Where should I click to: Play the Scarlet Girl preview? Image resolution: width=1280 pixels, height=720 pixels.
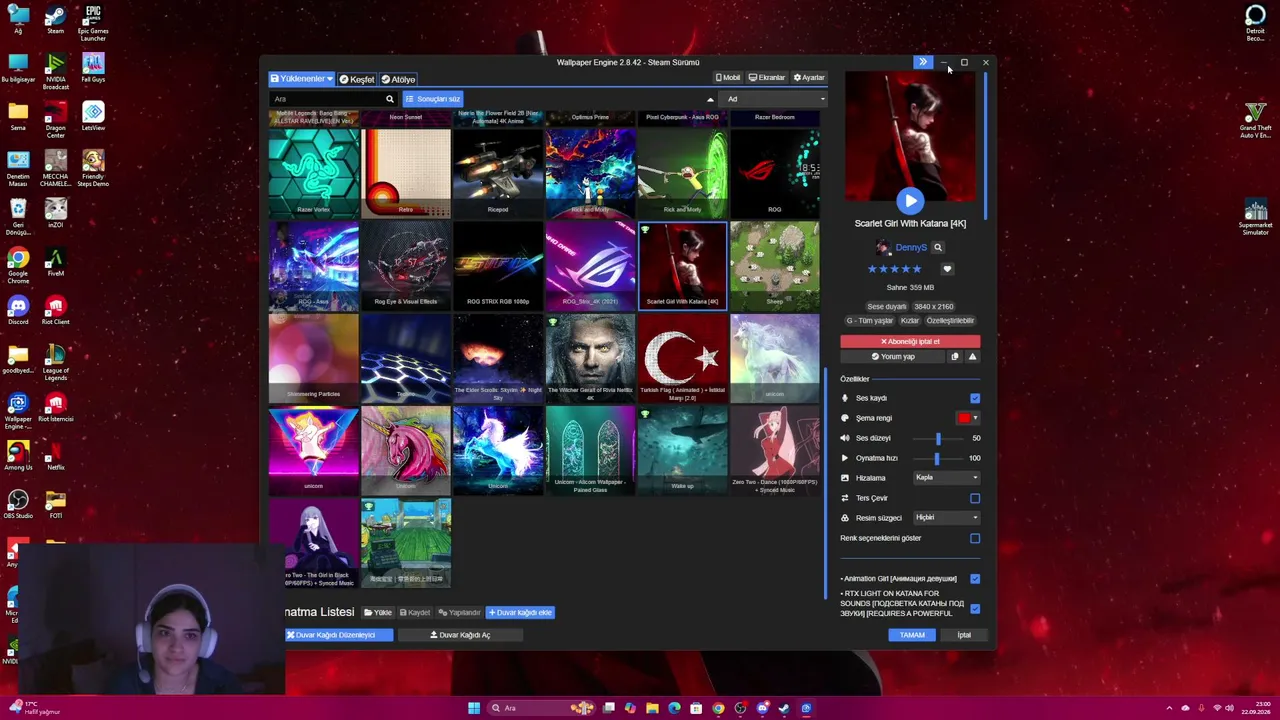click(910, 201)
